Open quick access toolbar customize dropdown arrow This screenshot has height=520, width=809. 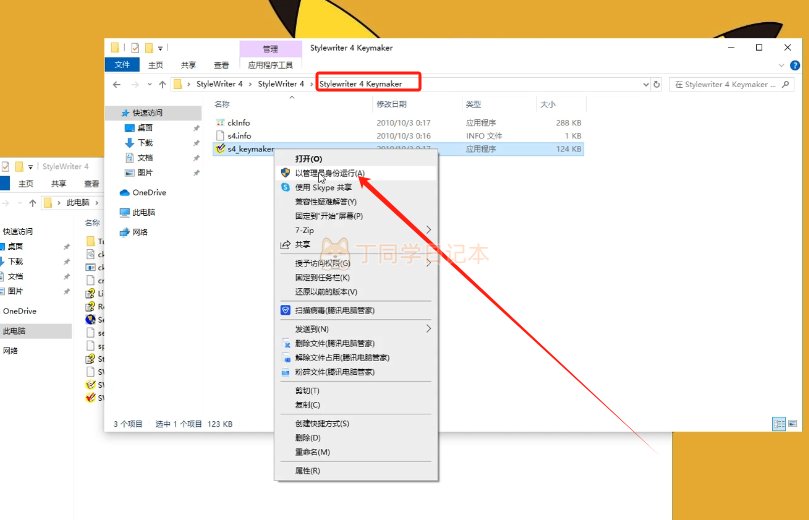(x=160, y=48)
